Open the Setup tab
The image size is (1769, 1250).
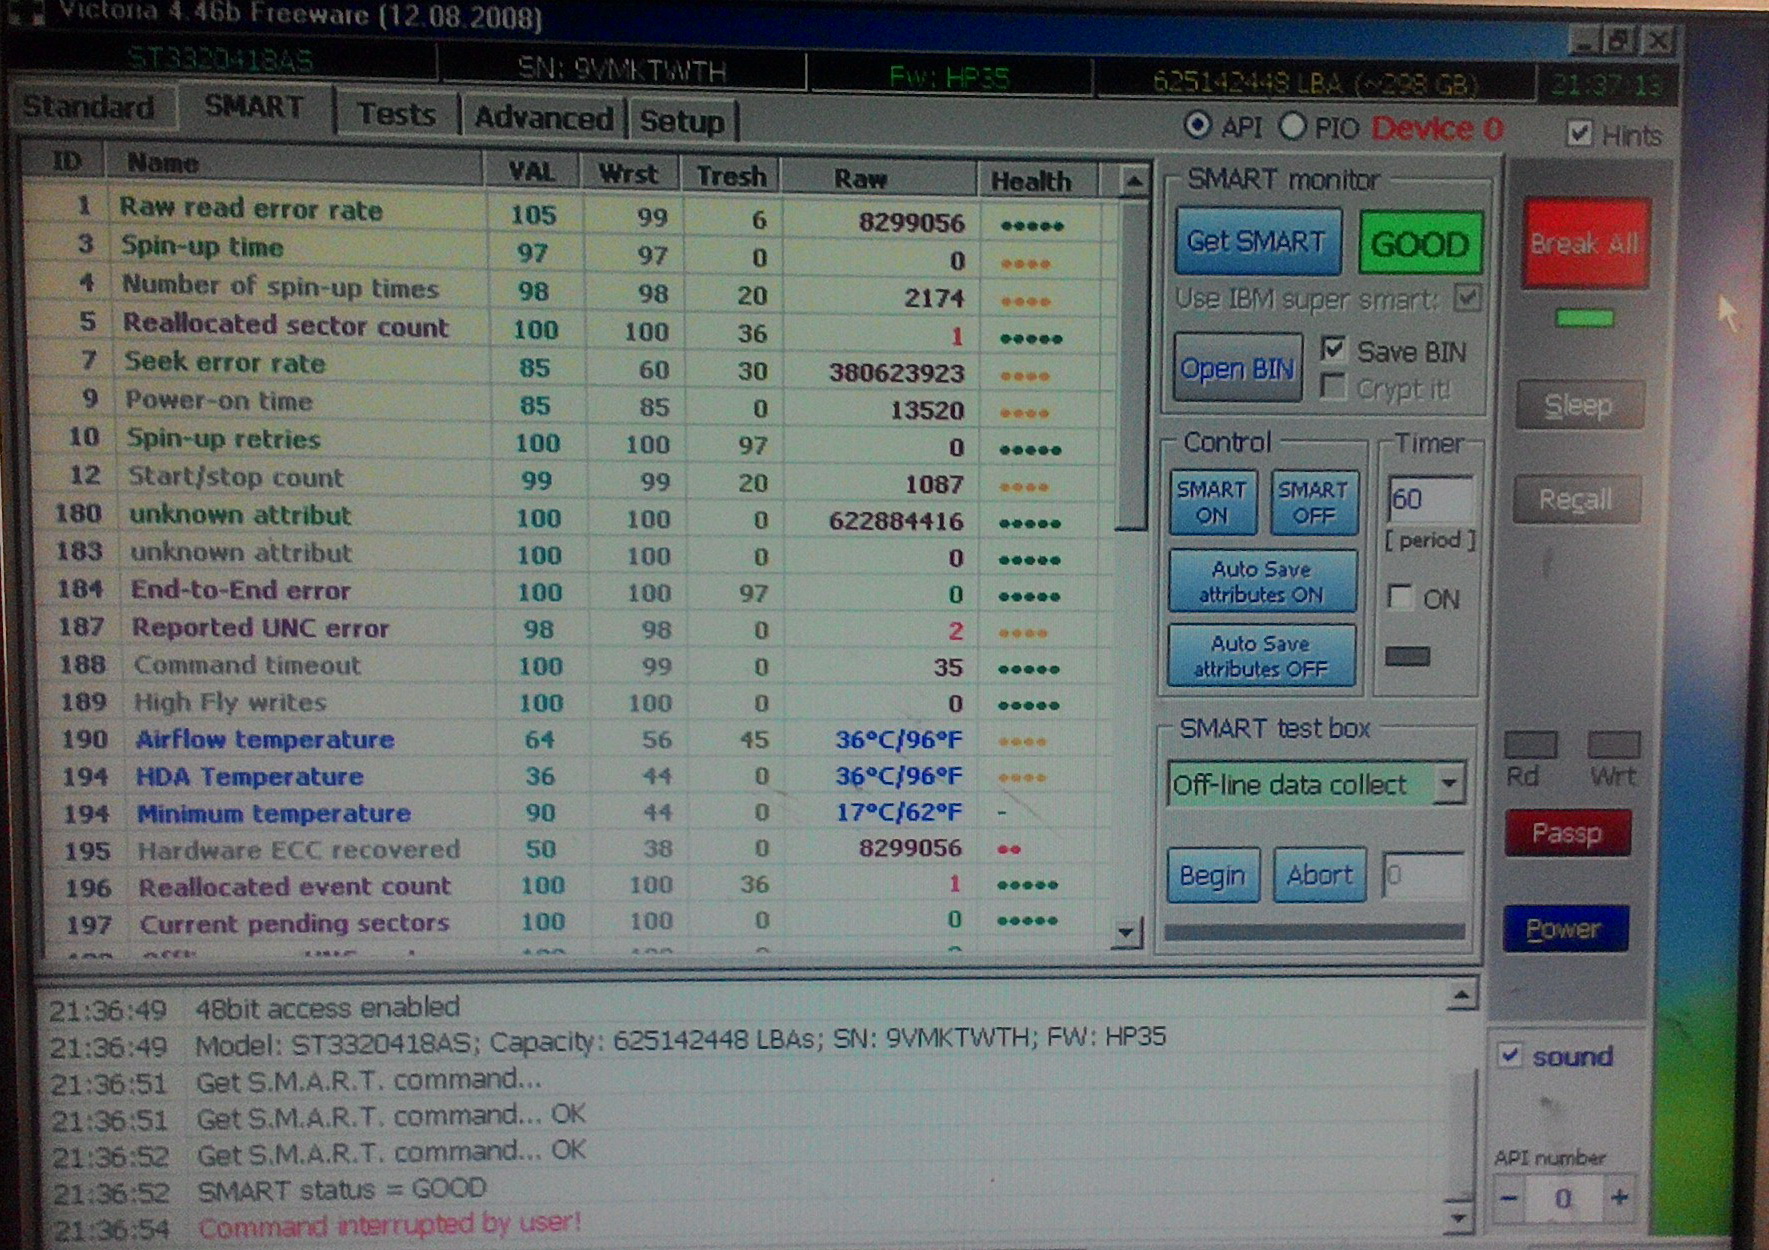point(682,121)
